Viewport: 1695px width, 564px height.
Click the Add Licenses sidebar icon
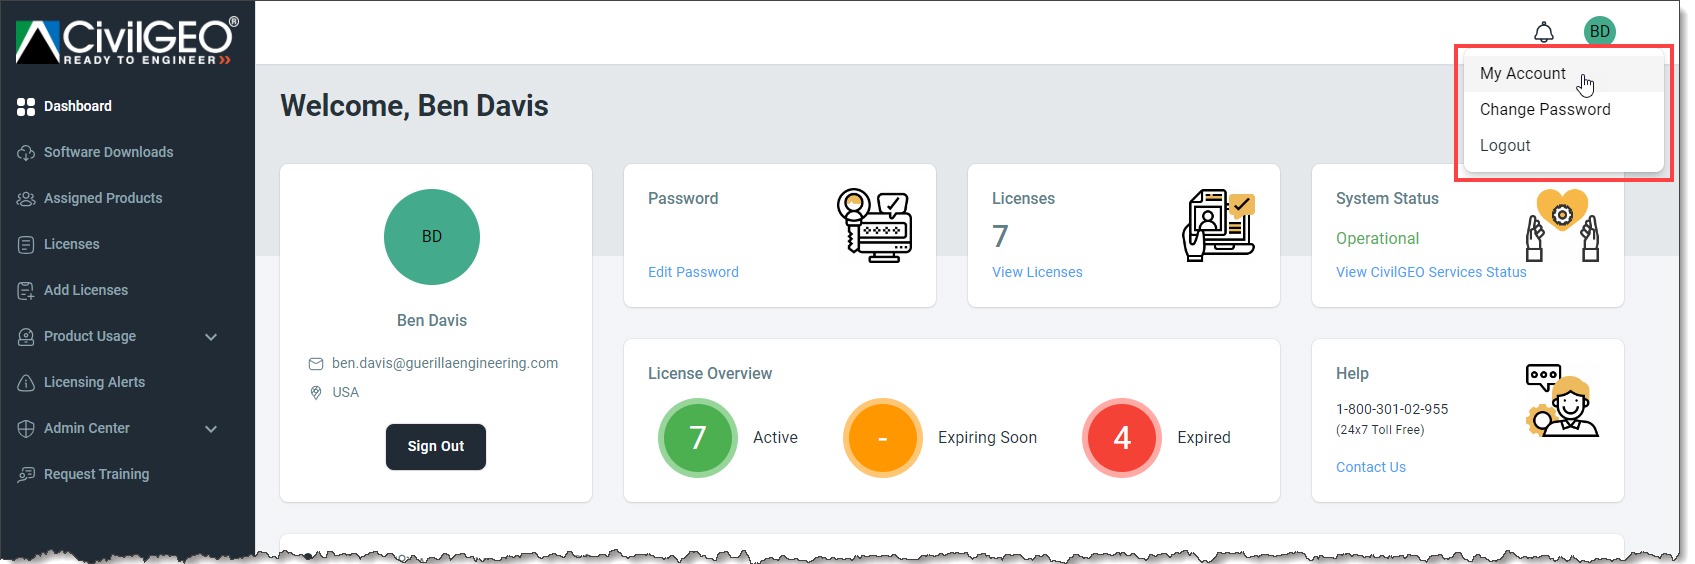tap(26, 291)
